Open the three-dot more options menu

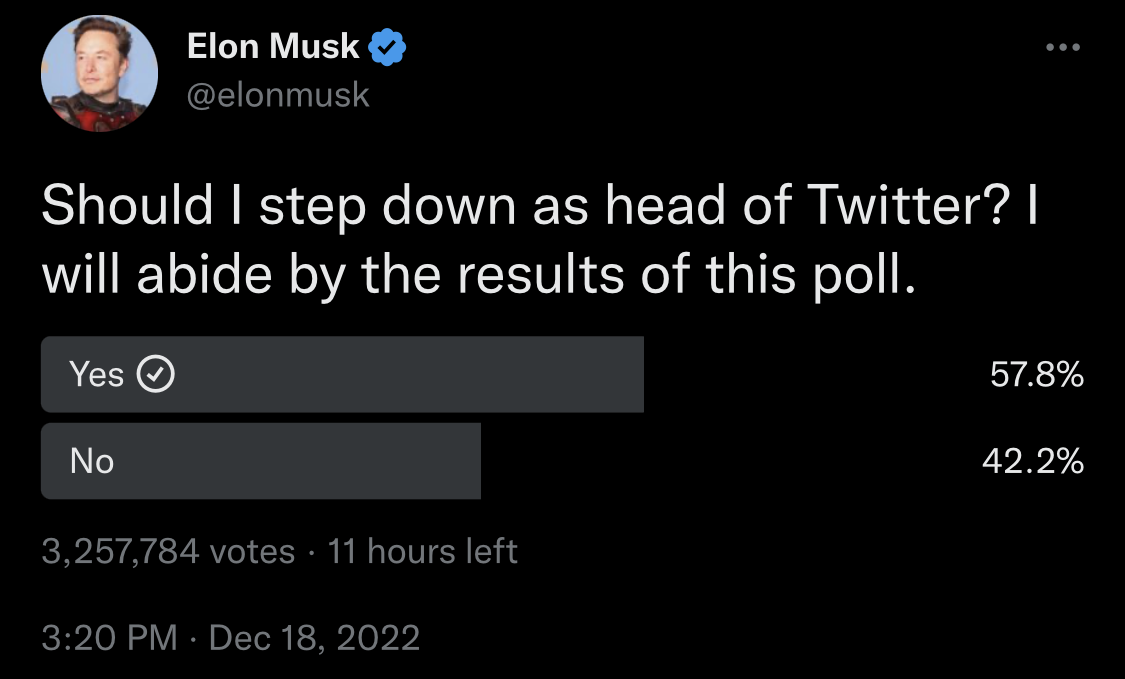coord(1063,48)
